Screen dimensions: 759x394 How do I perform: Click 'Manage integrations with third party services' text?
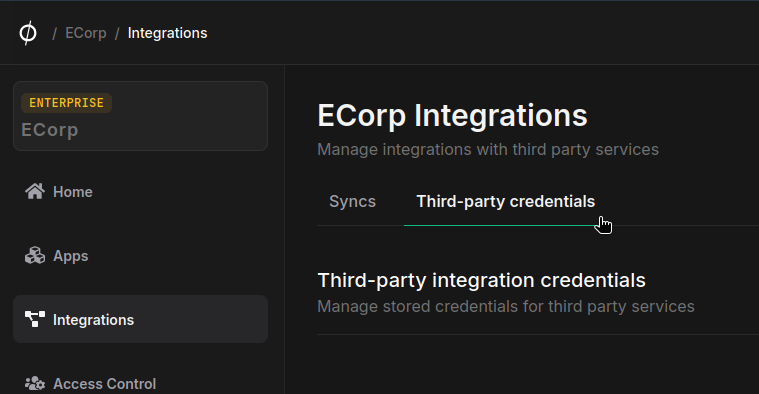point(488,150)
